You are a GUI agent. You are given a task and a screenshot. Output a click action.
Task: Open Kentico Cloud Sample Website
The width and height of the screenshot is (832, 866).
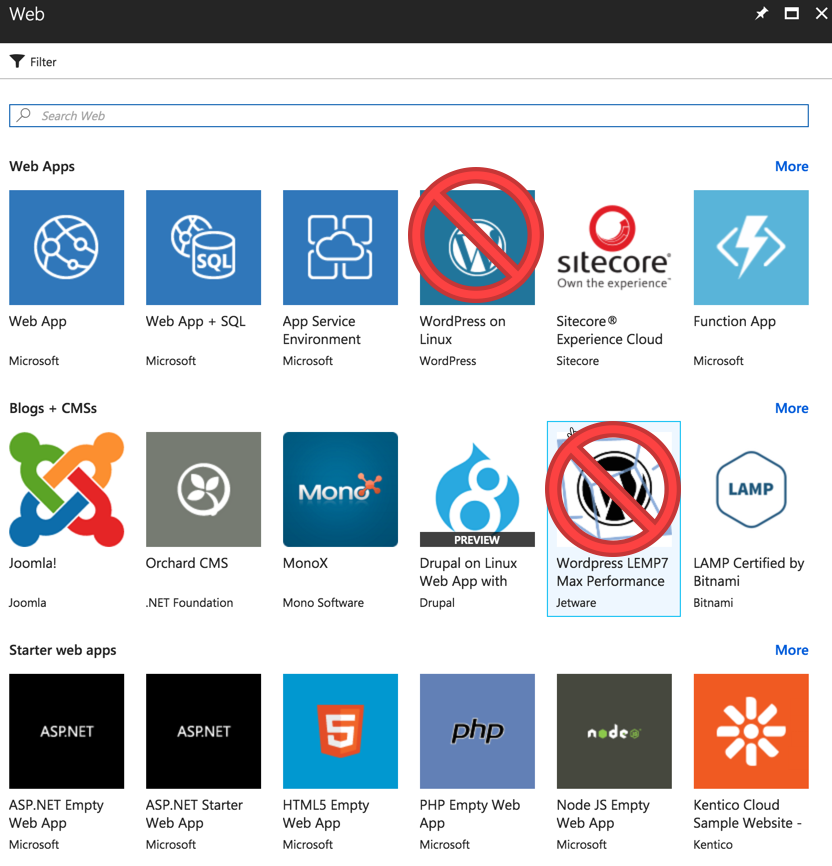[x=751, y=731]
